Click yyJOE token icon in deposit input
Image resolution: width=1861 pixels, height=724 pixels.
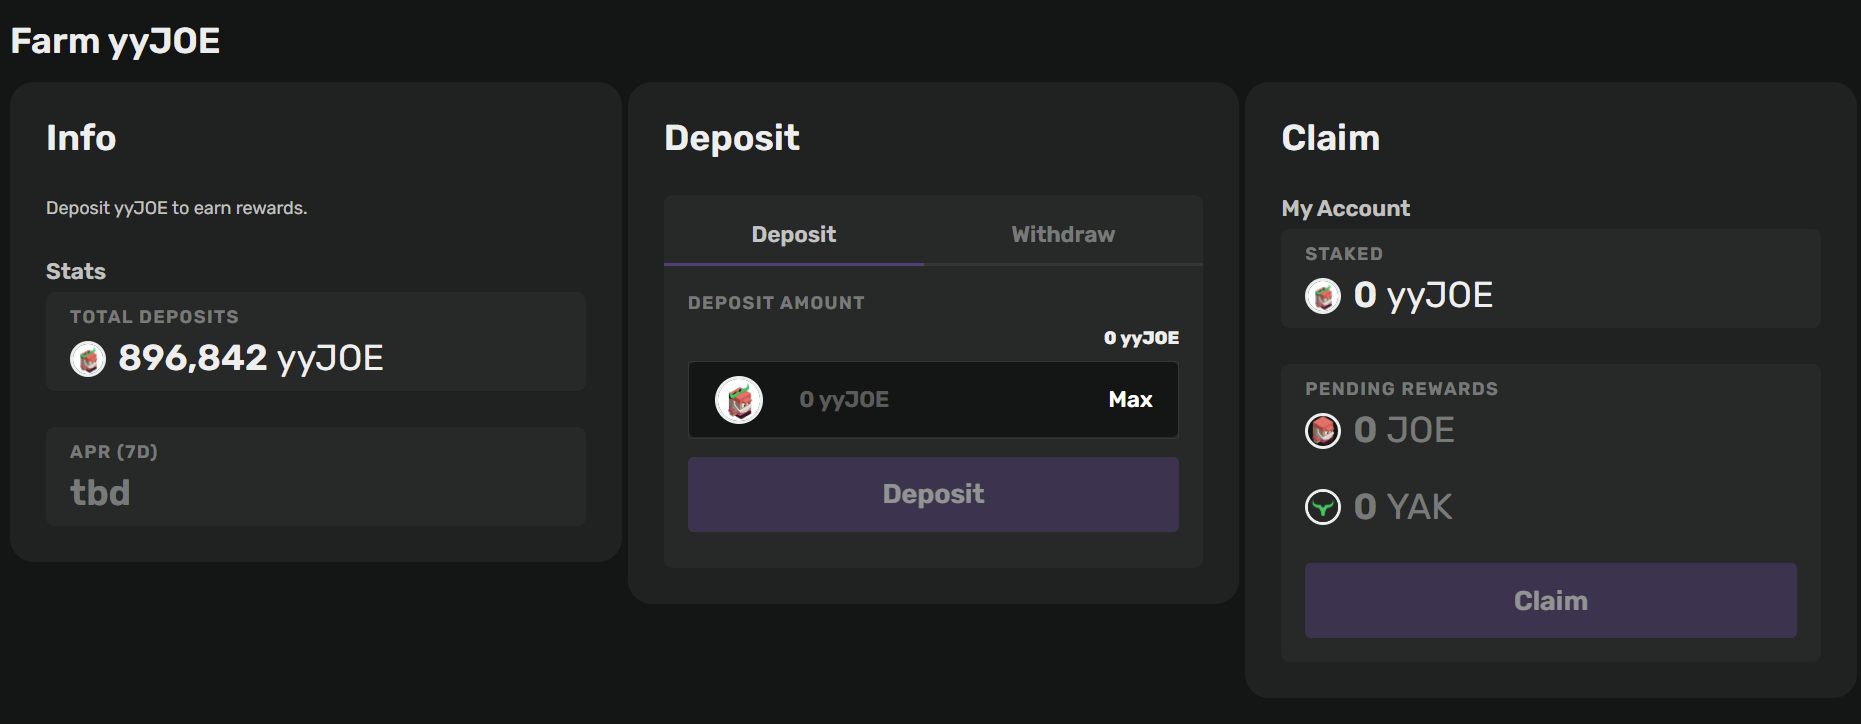(x=739, y=400)
